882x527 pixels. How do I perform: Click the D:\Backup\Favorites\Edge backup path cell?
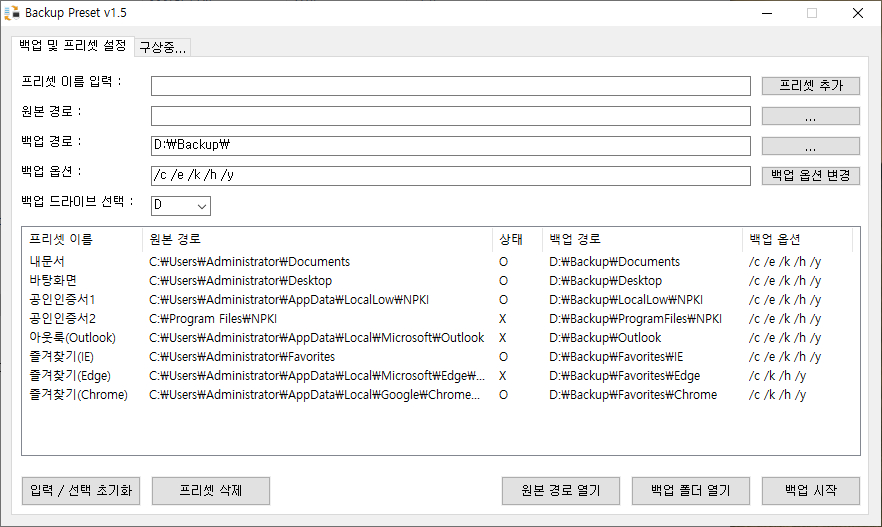624,376
